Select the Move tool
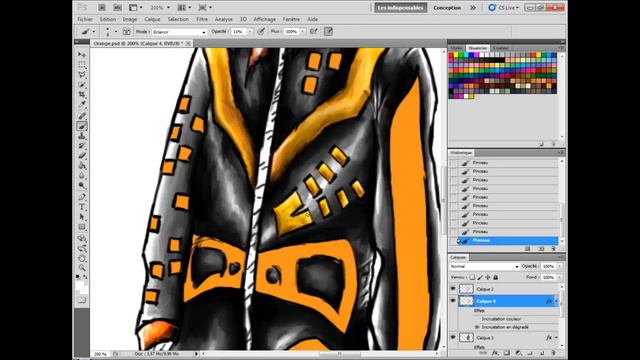This screenshot has width=640, height=360. click(x=82, y=55)
